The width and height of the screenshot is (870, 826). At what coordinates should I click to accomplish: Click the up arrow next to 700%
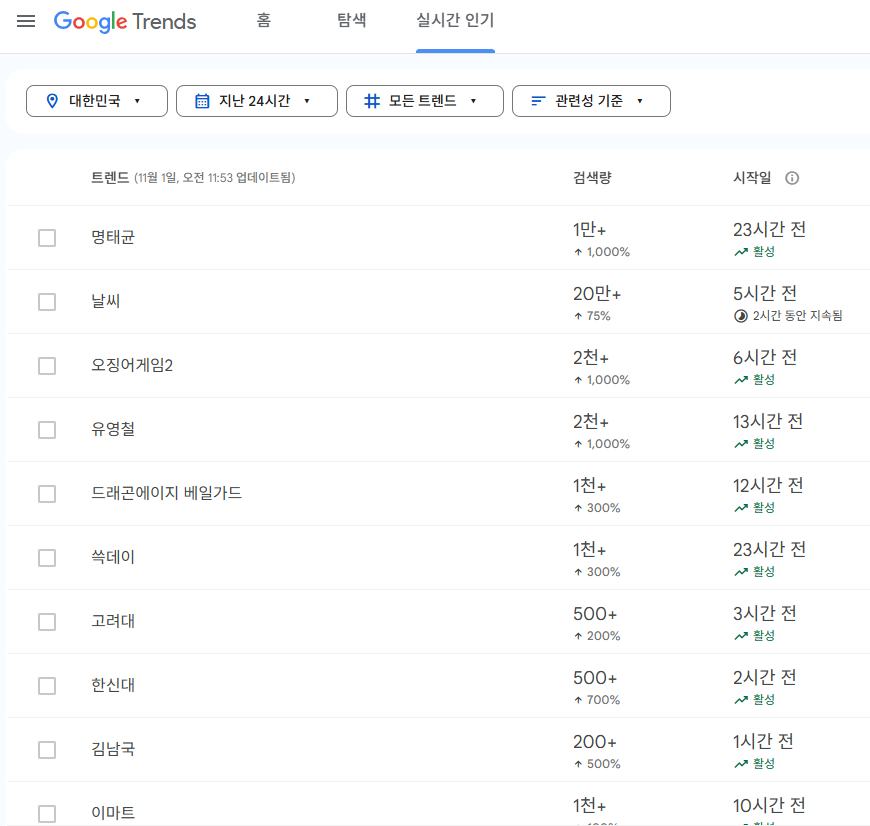[x=578, y=700]
